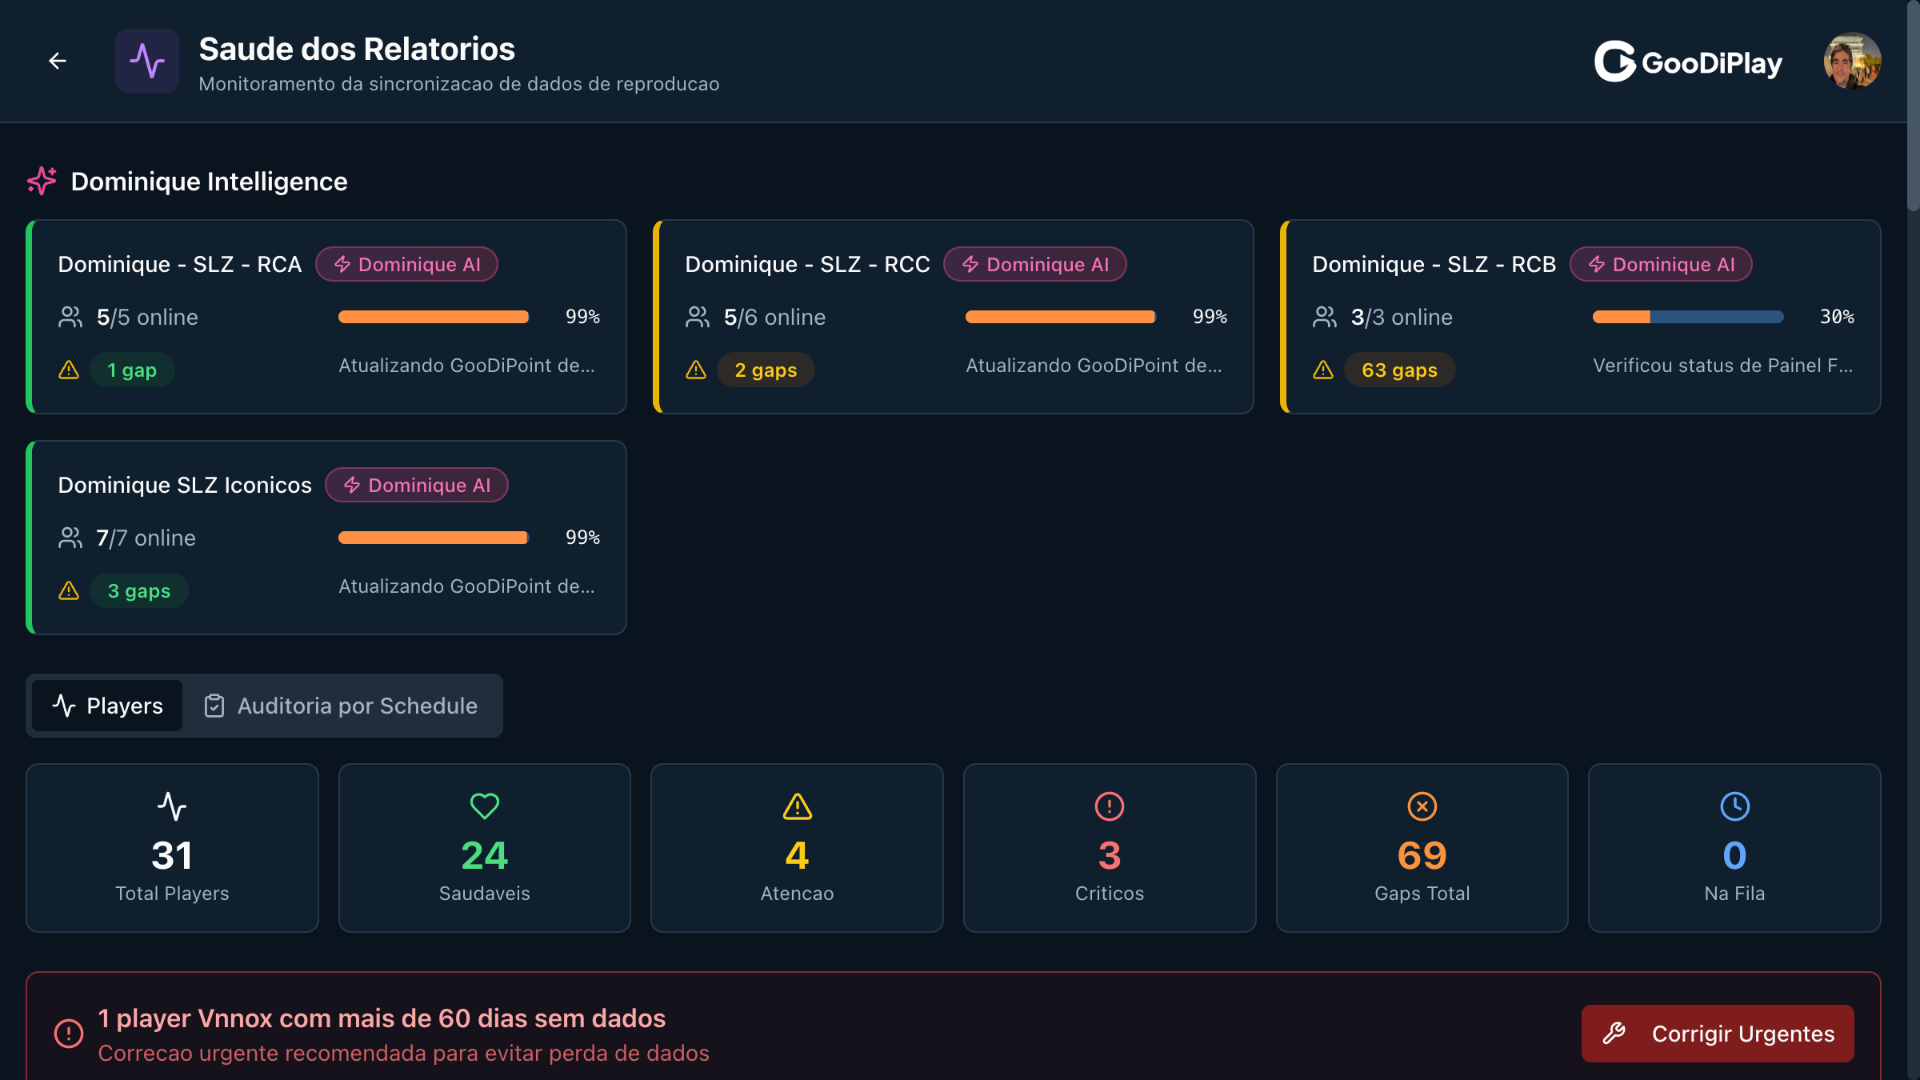Click the 63 gaps badge
The width and height of the screenshot is (1920, 1080).
pos(1400,370)
